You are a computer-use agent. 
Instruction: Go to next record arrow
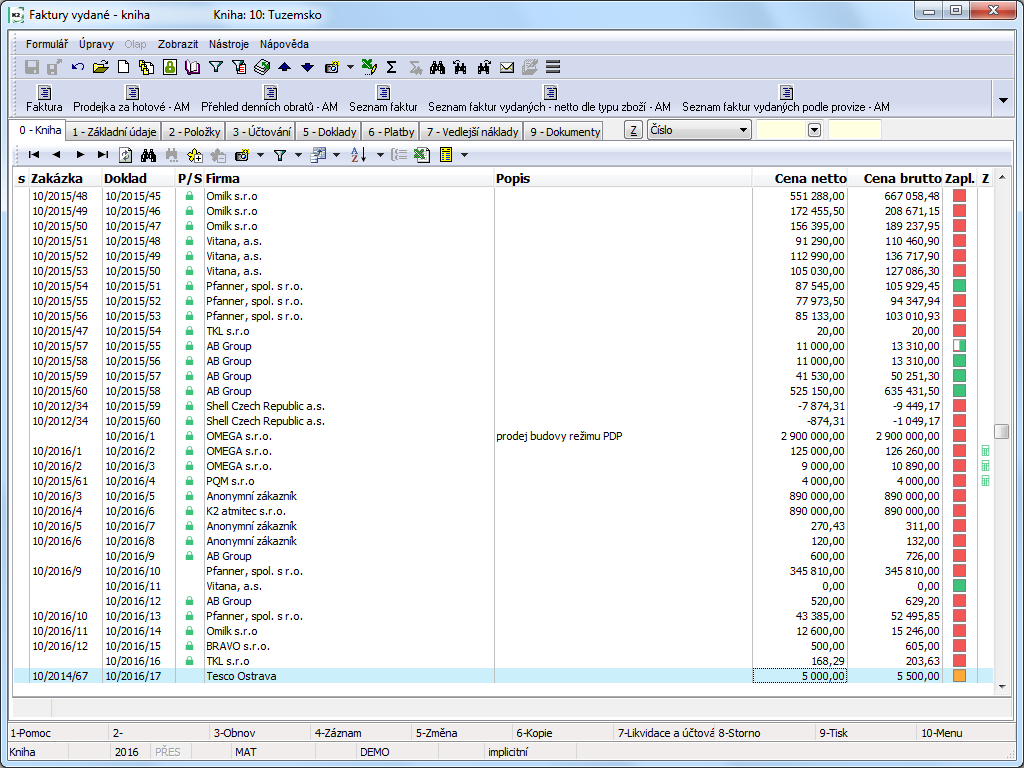80,155
